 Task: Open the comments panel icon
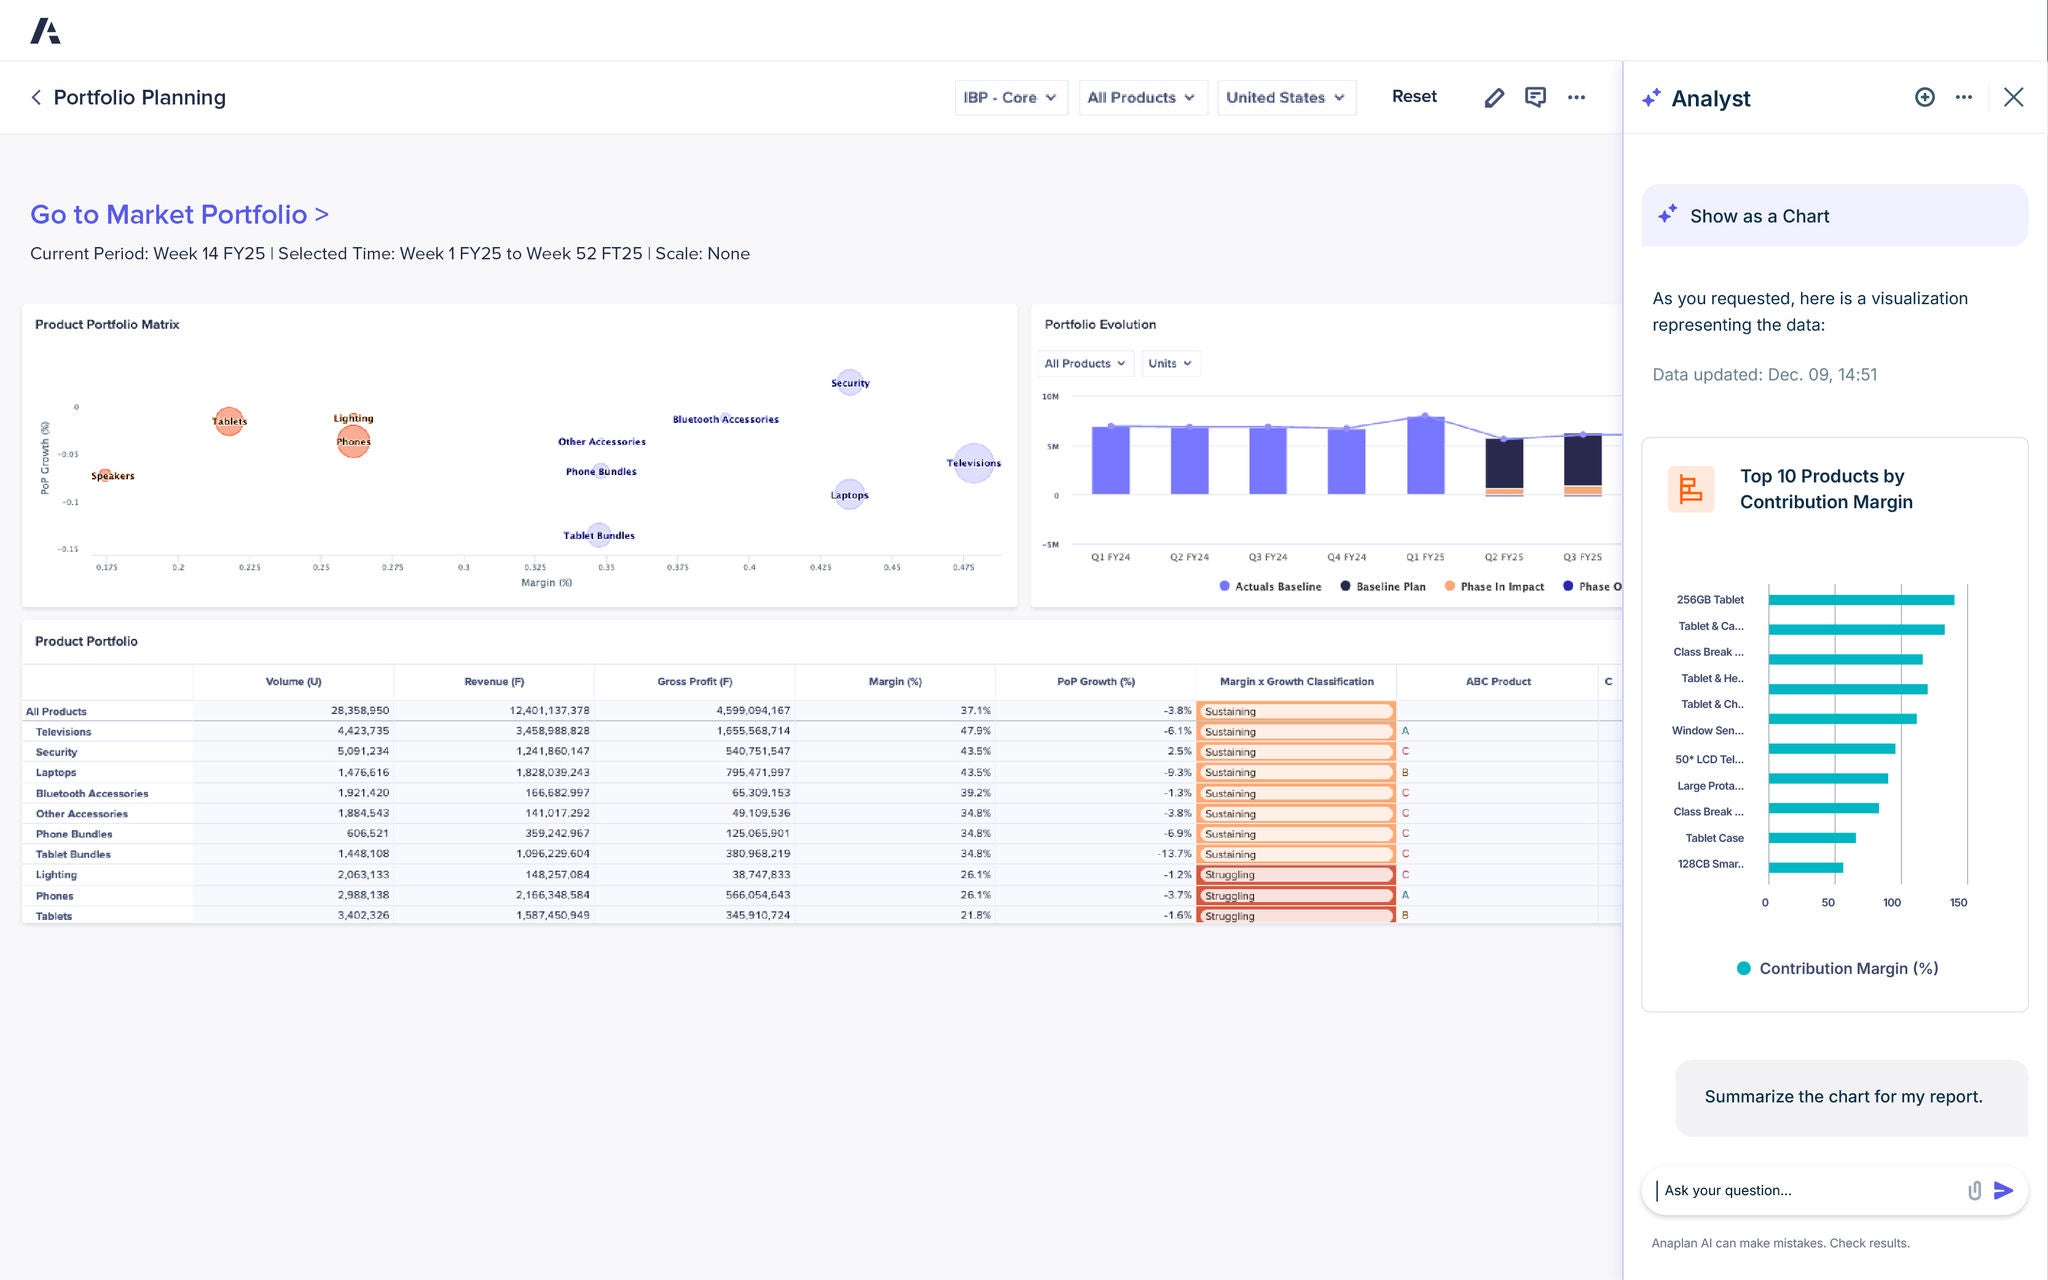[1536, 97]
